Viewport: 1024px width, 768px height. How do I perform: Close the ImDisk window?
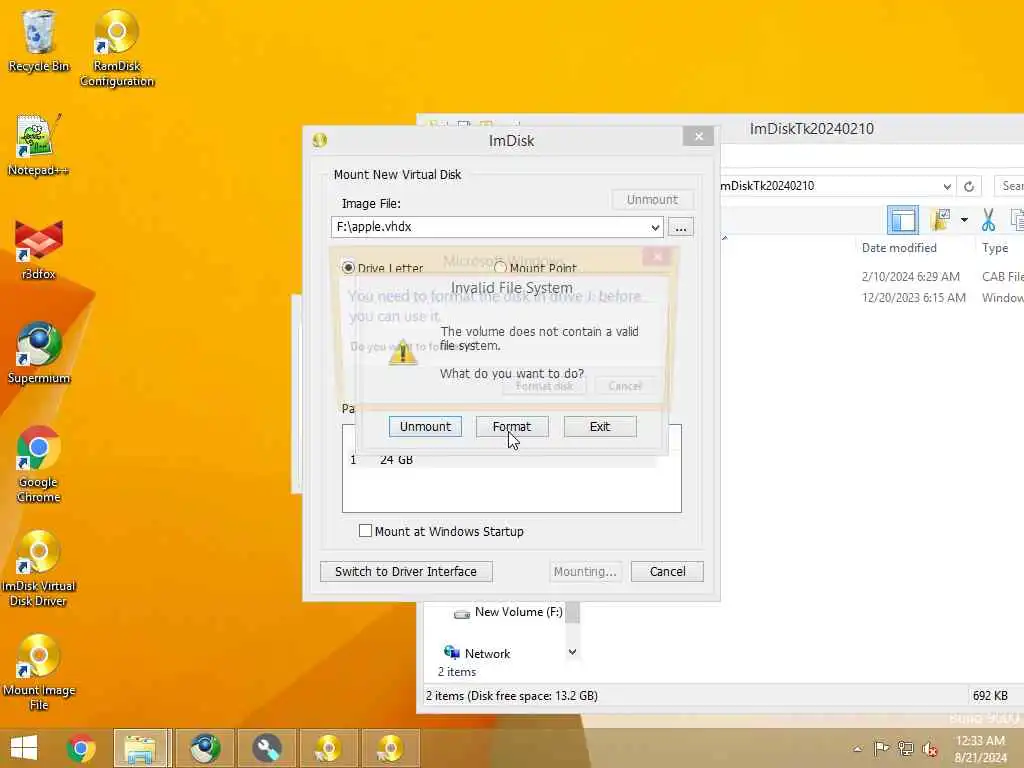pyautogui.click(x=698, y=136)
